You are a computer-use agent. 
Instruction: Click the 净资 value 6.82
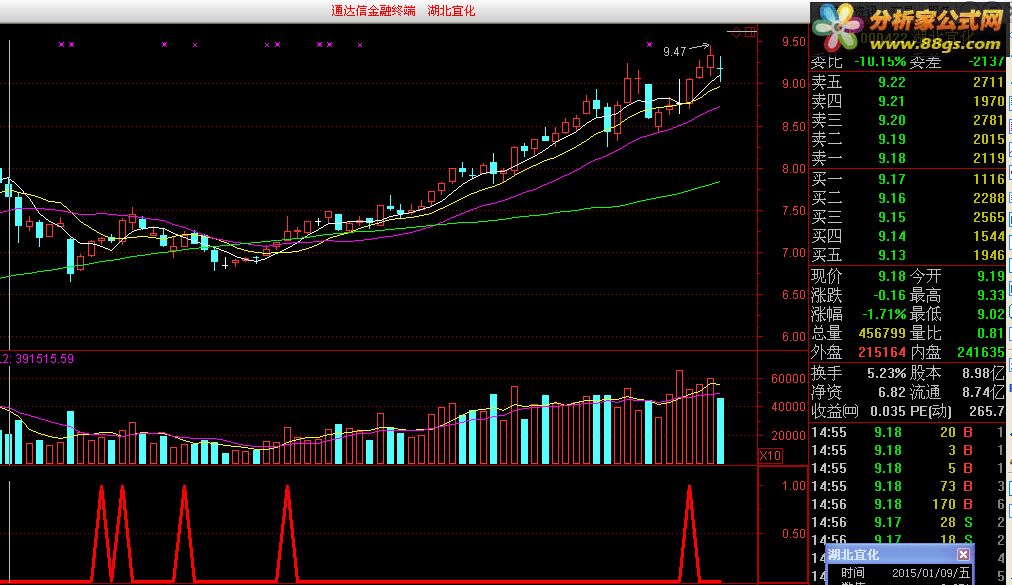(x=892, y=393)
